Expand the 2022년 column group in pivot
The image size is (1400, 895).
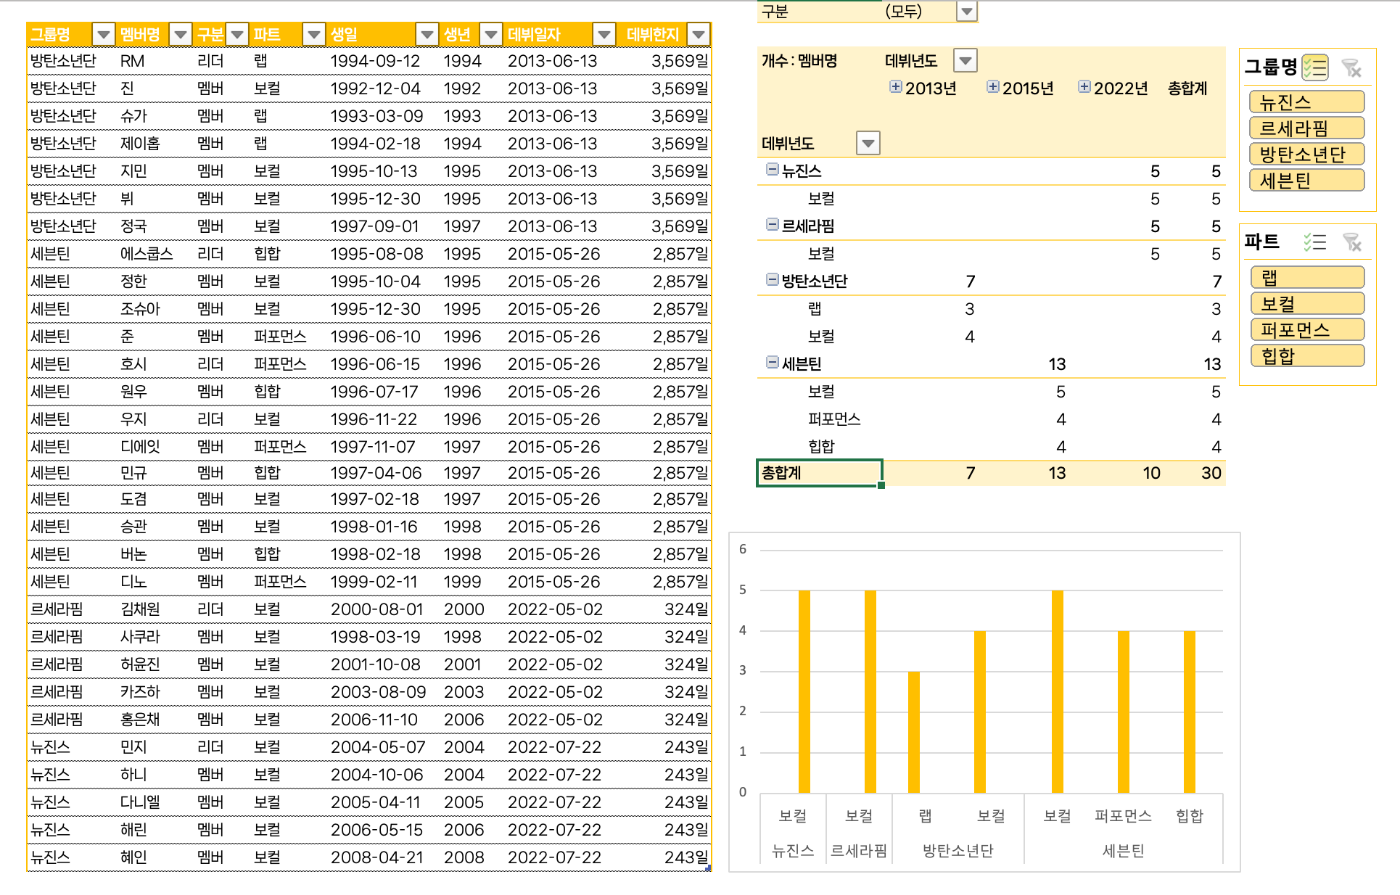[1084, 87]
